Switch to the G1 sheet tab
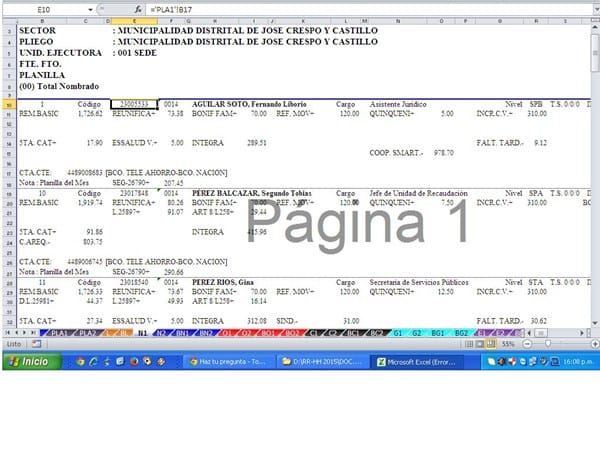This screenshot has width=600, height=450. [398, 333]
